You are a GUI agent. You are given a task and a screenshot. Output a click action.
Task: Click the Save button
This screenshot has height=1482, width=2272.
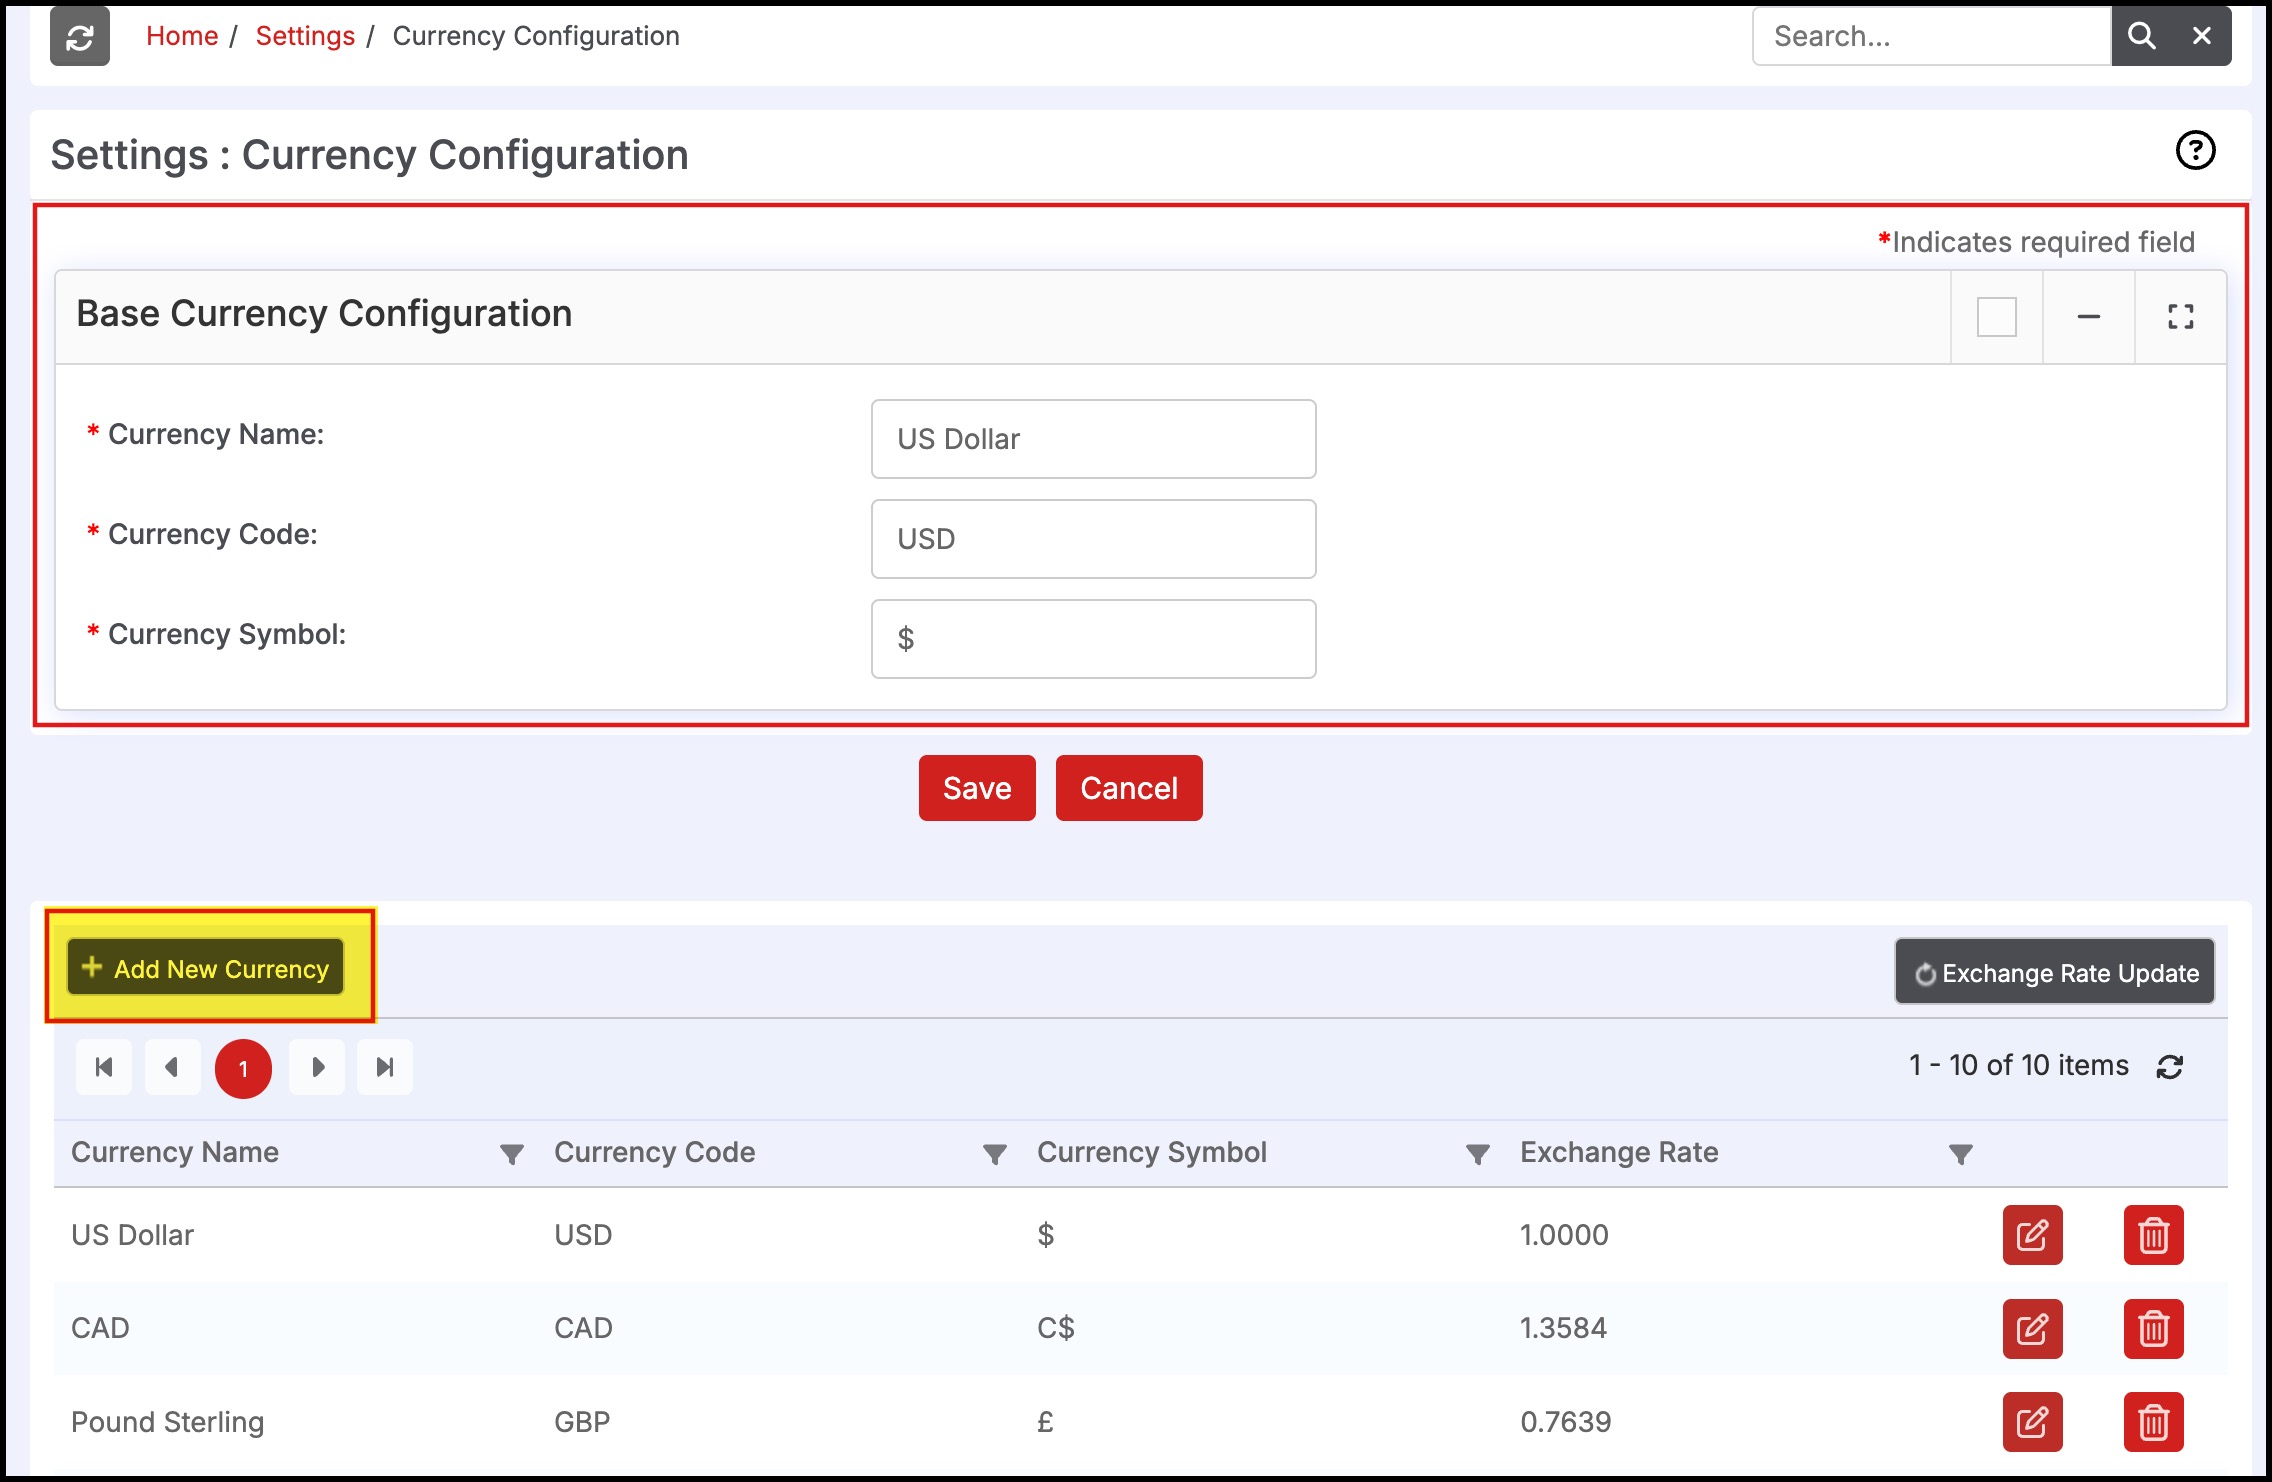pos(977,788)
